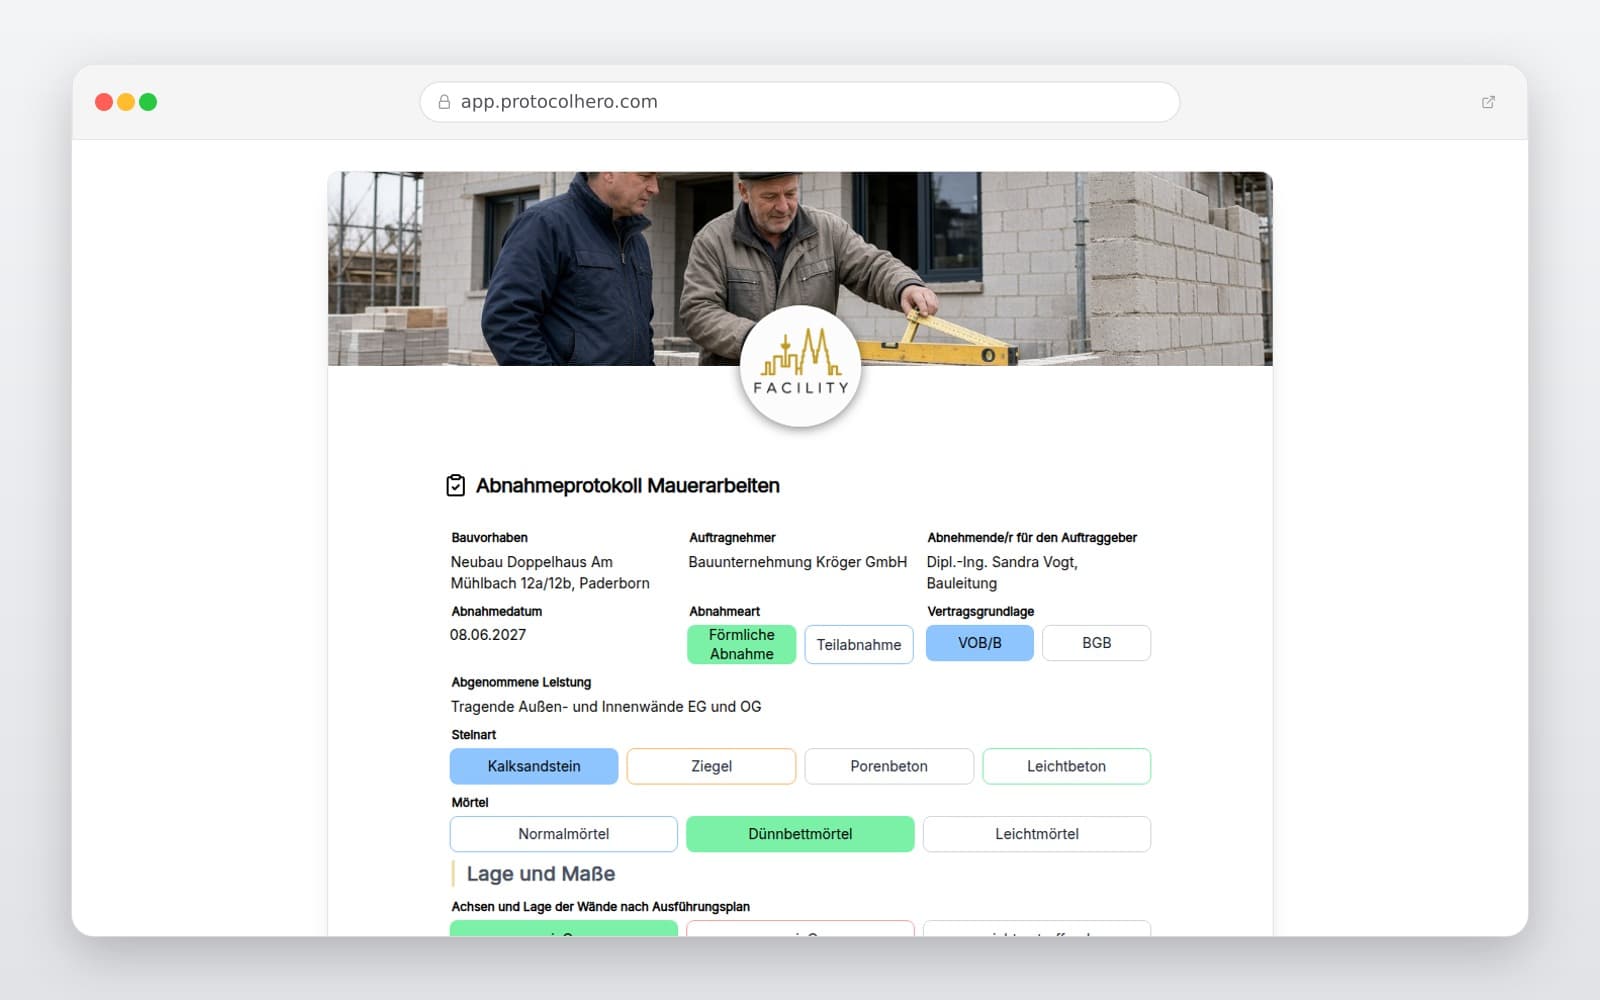Viewport: 1600px width, 1000px height.
Task: Select Porenbeton as Steinart
Action: click(889, 766)
